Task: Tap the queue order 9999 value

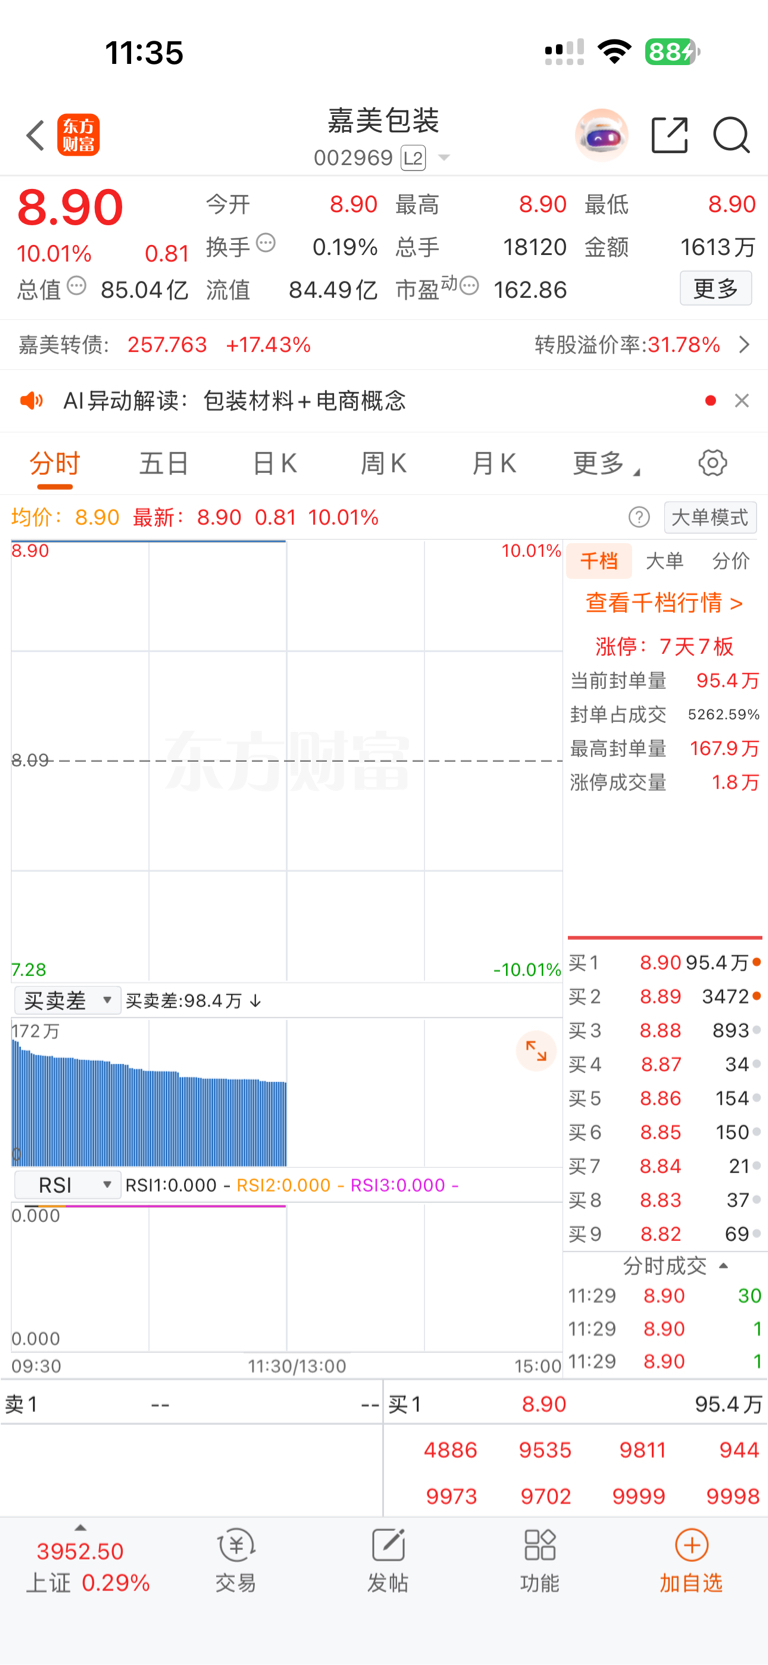Action: [639, 1497]
